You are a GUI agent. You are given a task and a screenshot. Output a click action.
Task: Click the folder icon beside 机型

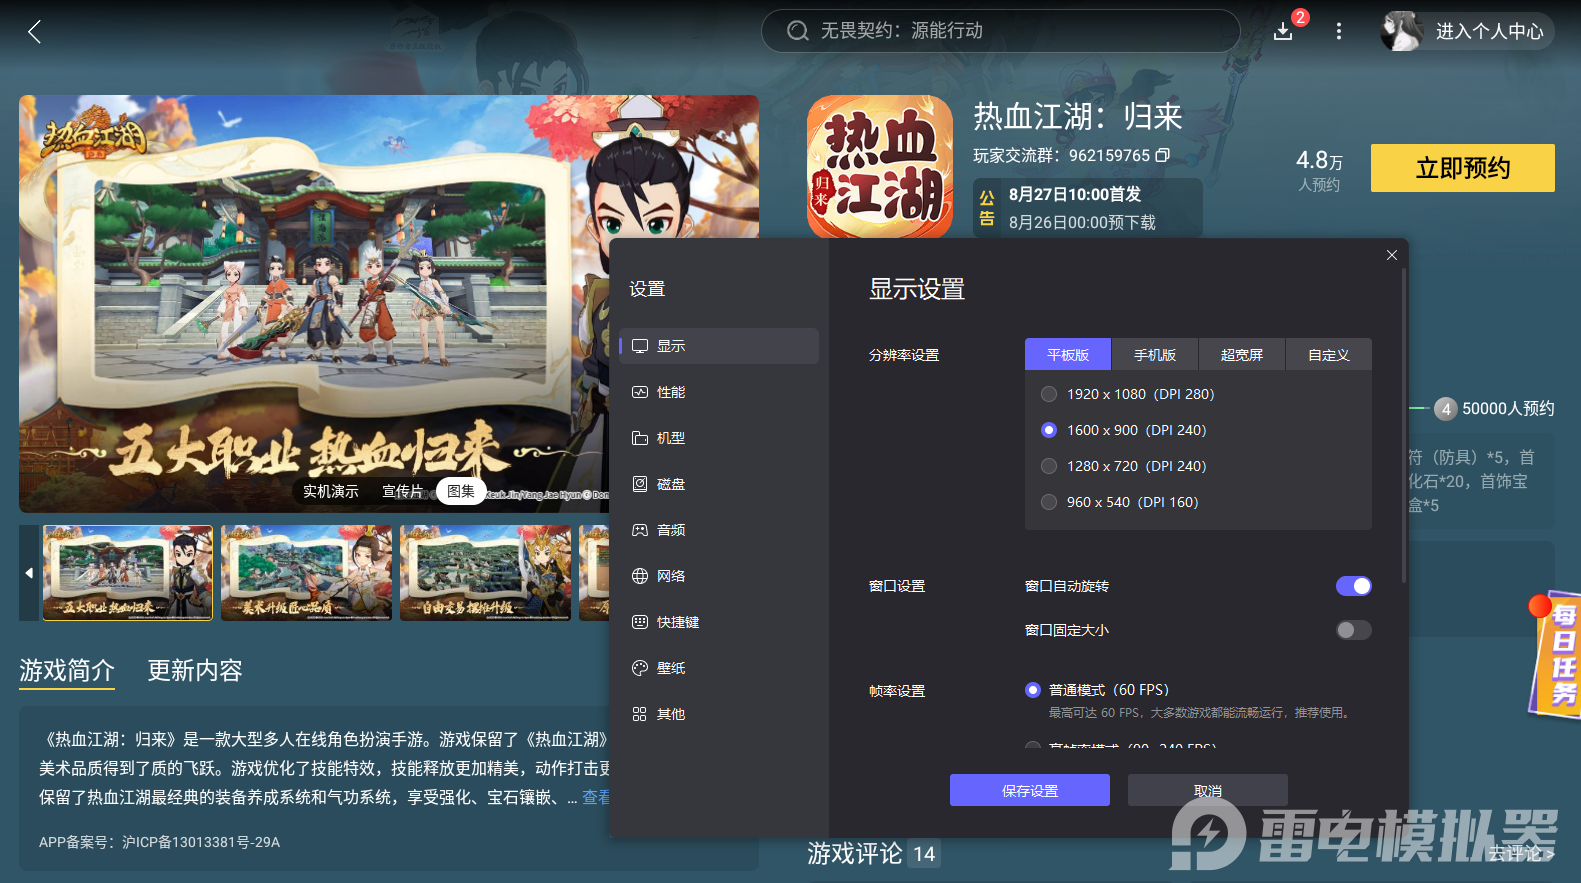640,438
